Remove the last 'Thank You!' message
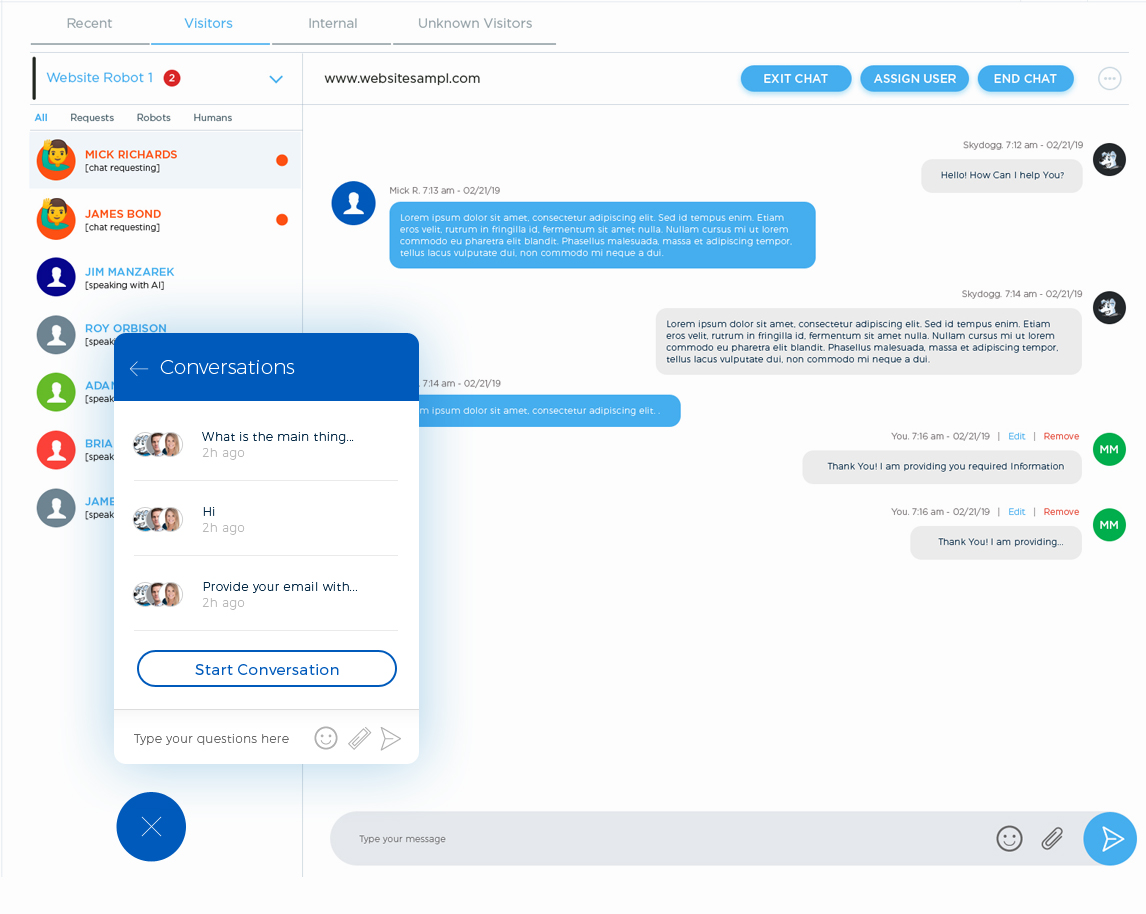Screen dimensions: 1146x914 1061,511
